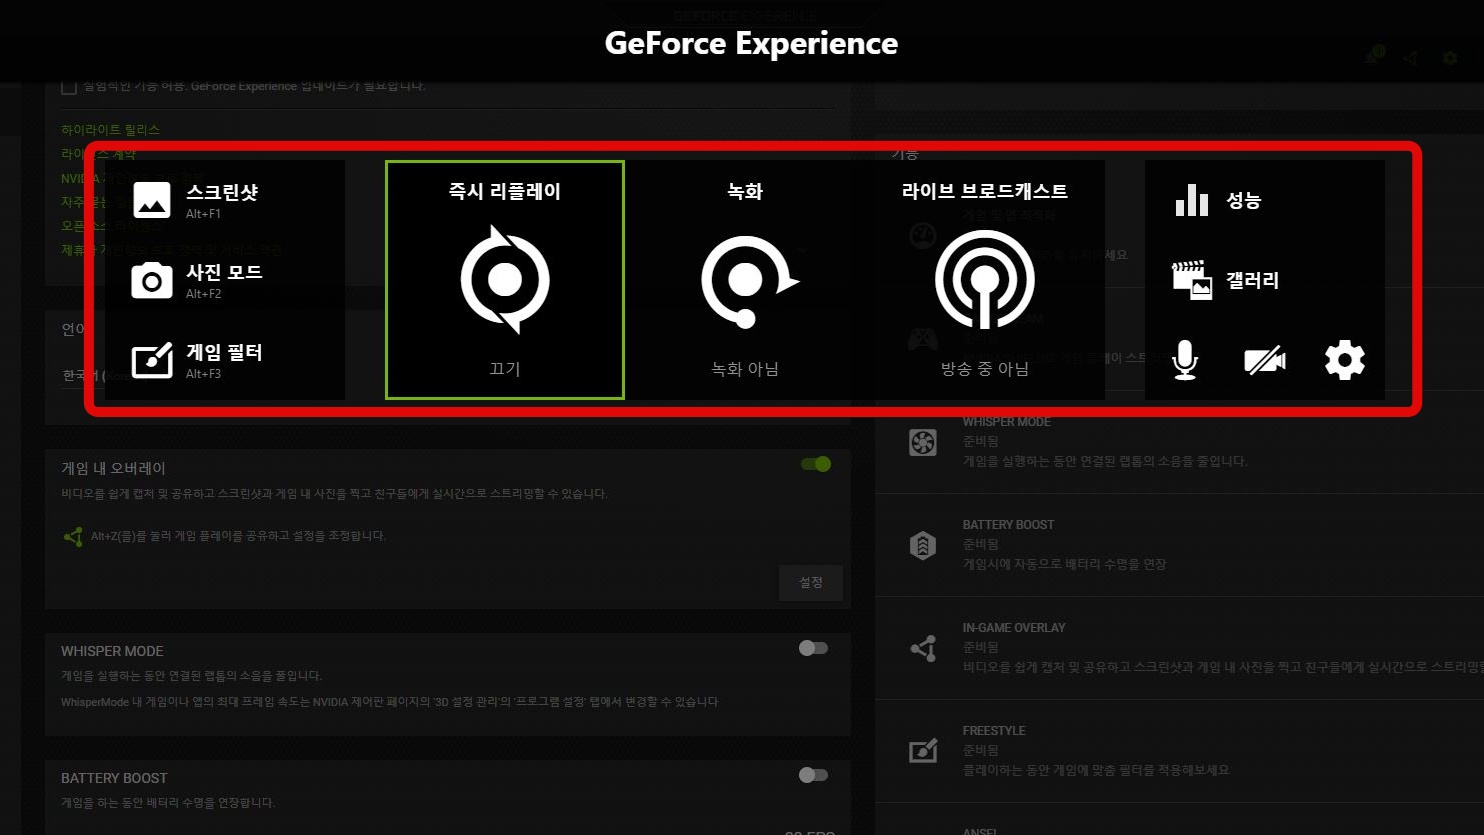Click FREESTYLE heading in feature list

994,731
